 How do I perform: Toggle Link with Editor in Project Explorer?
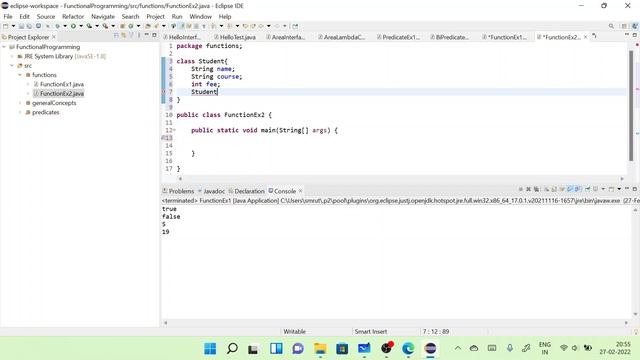pos(123,36)
